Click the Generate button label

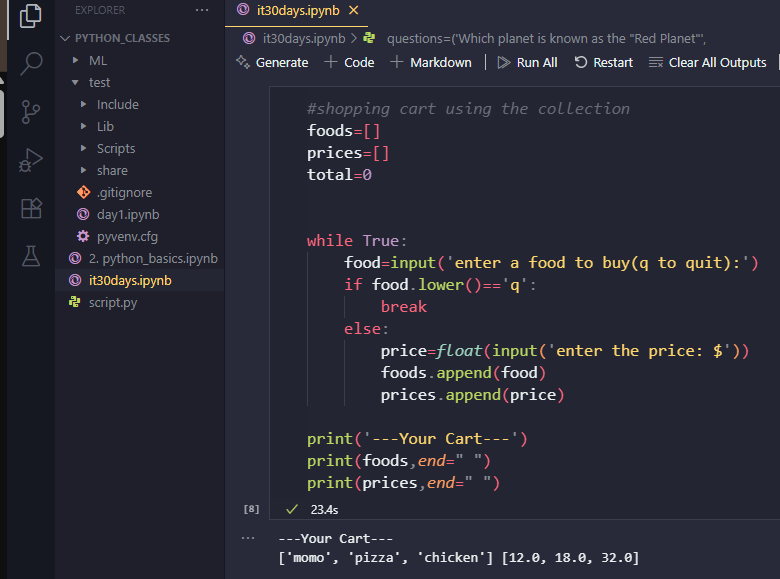282,63
